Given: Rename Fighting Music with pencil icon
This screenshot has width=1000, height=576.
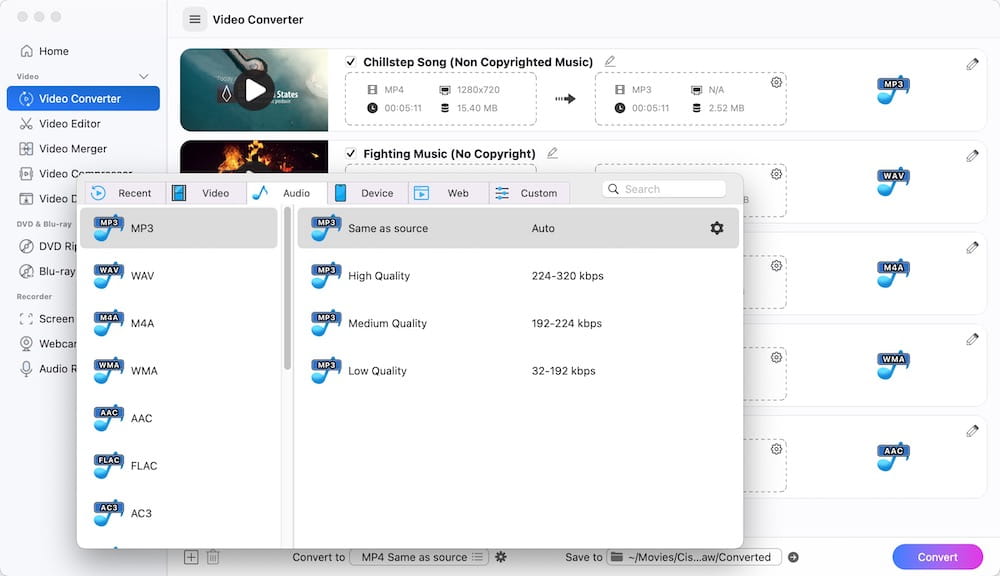Looking at the screenshot, I should click(552, 153).
